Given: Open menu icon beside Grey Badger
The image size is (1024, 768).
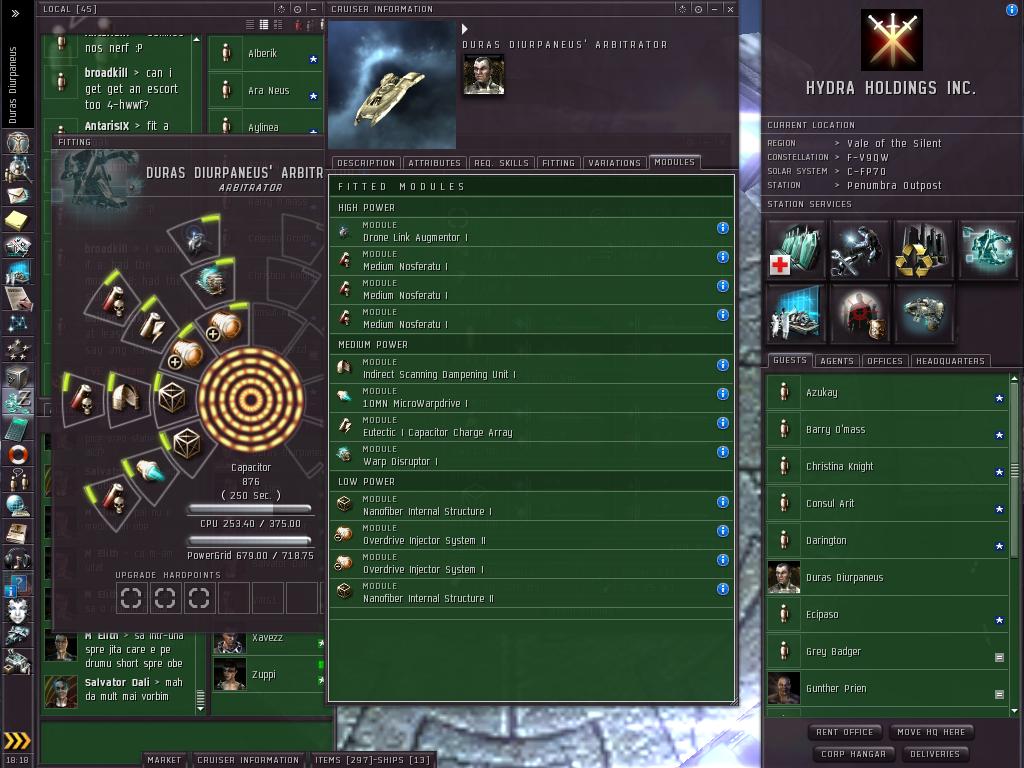Looking at the screenshot, I should click(x=999, y=658).
